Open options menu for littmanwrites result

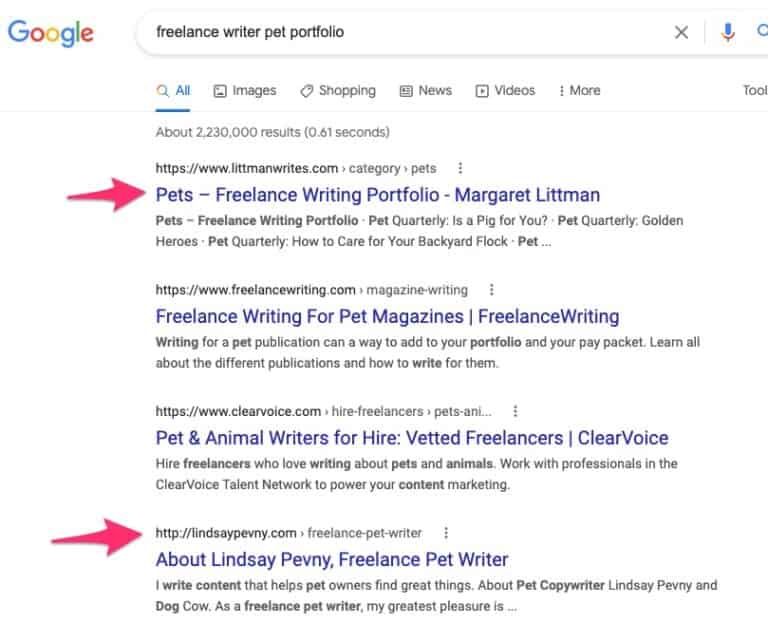(x=460, y=168)
